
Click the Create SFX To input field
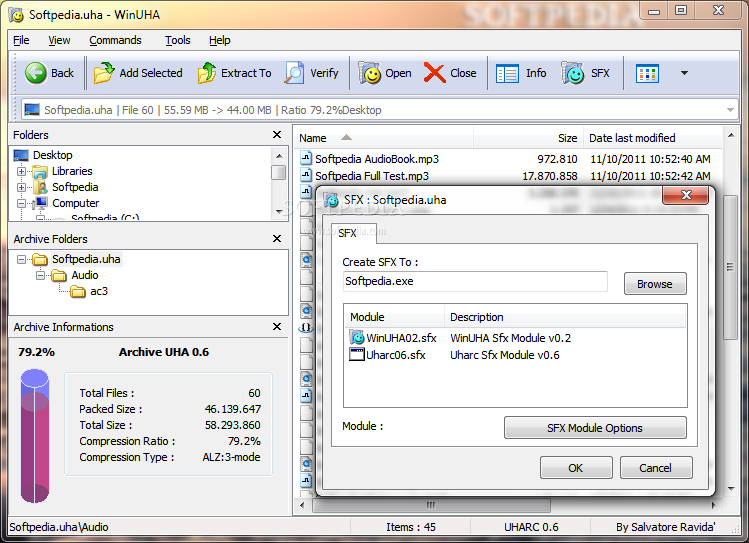click(475, 281)
